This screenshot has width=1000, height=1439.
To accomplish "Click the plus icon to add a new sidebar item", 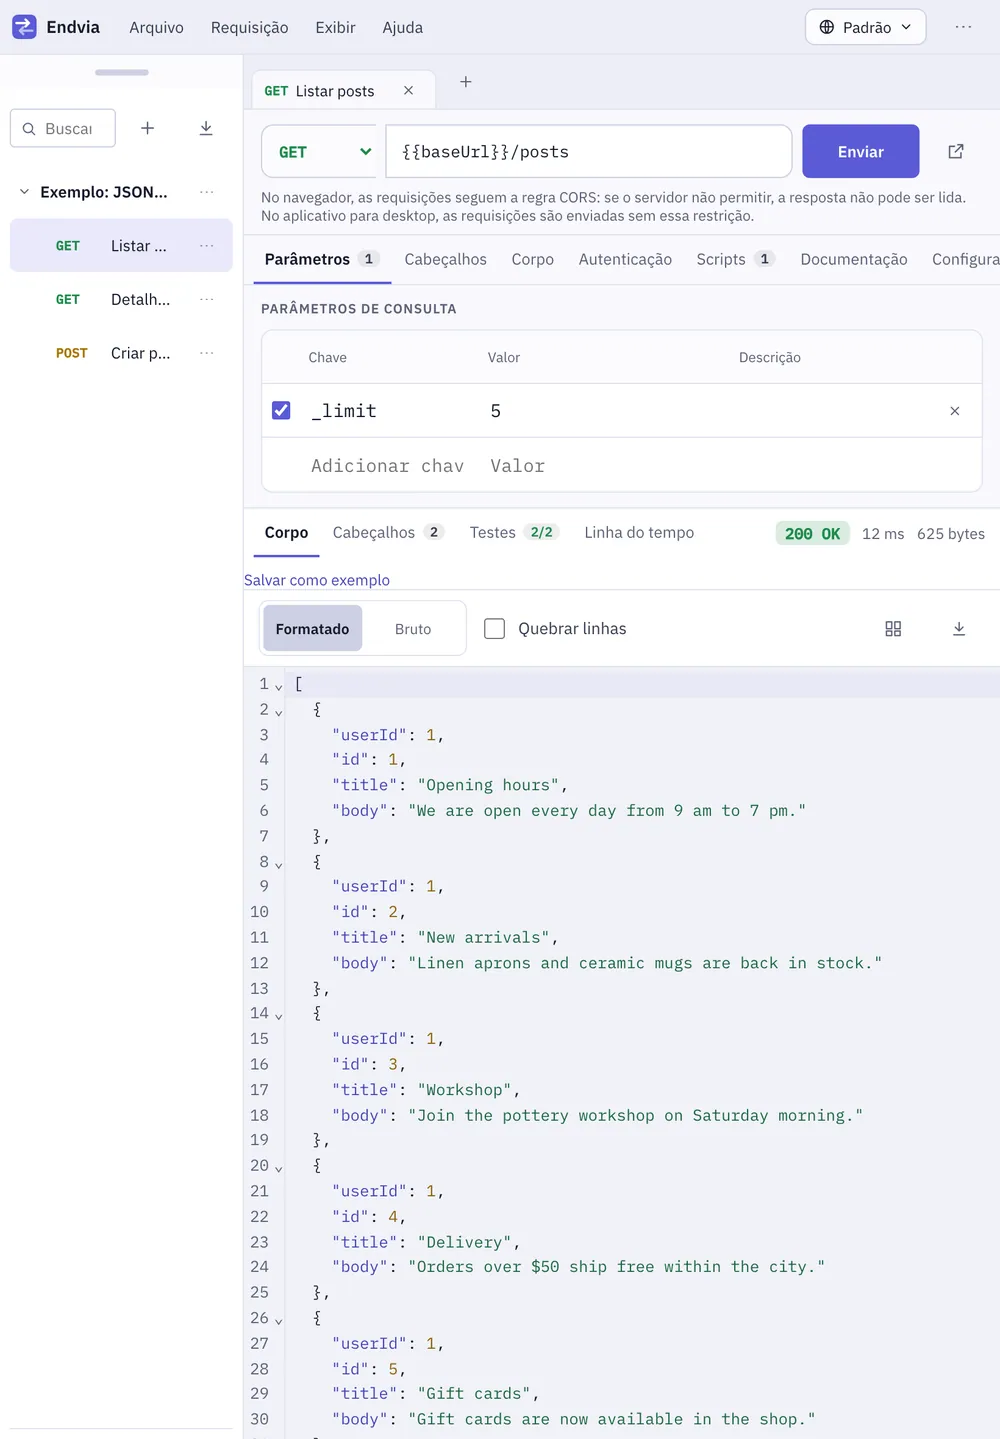I will point(147,128).
